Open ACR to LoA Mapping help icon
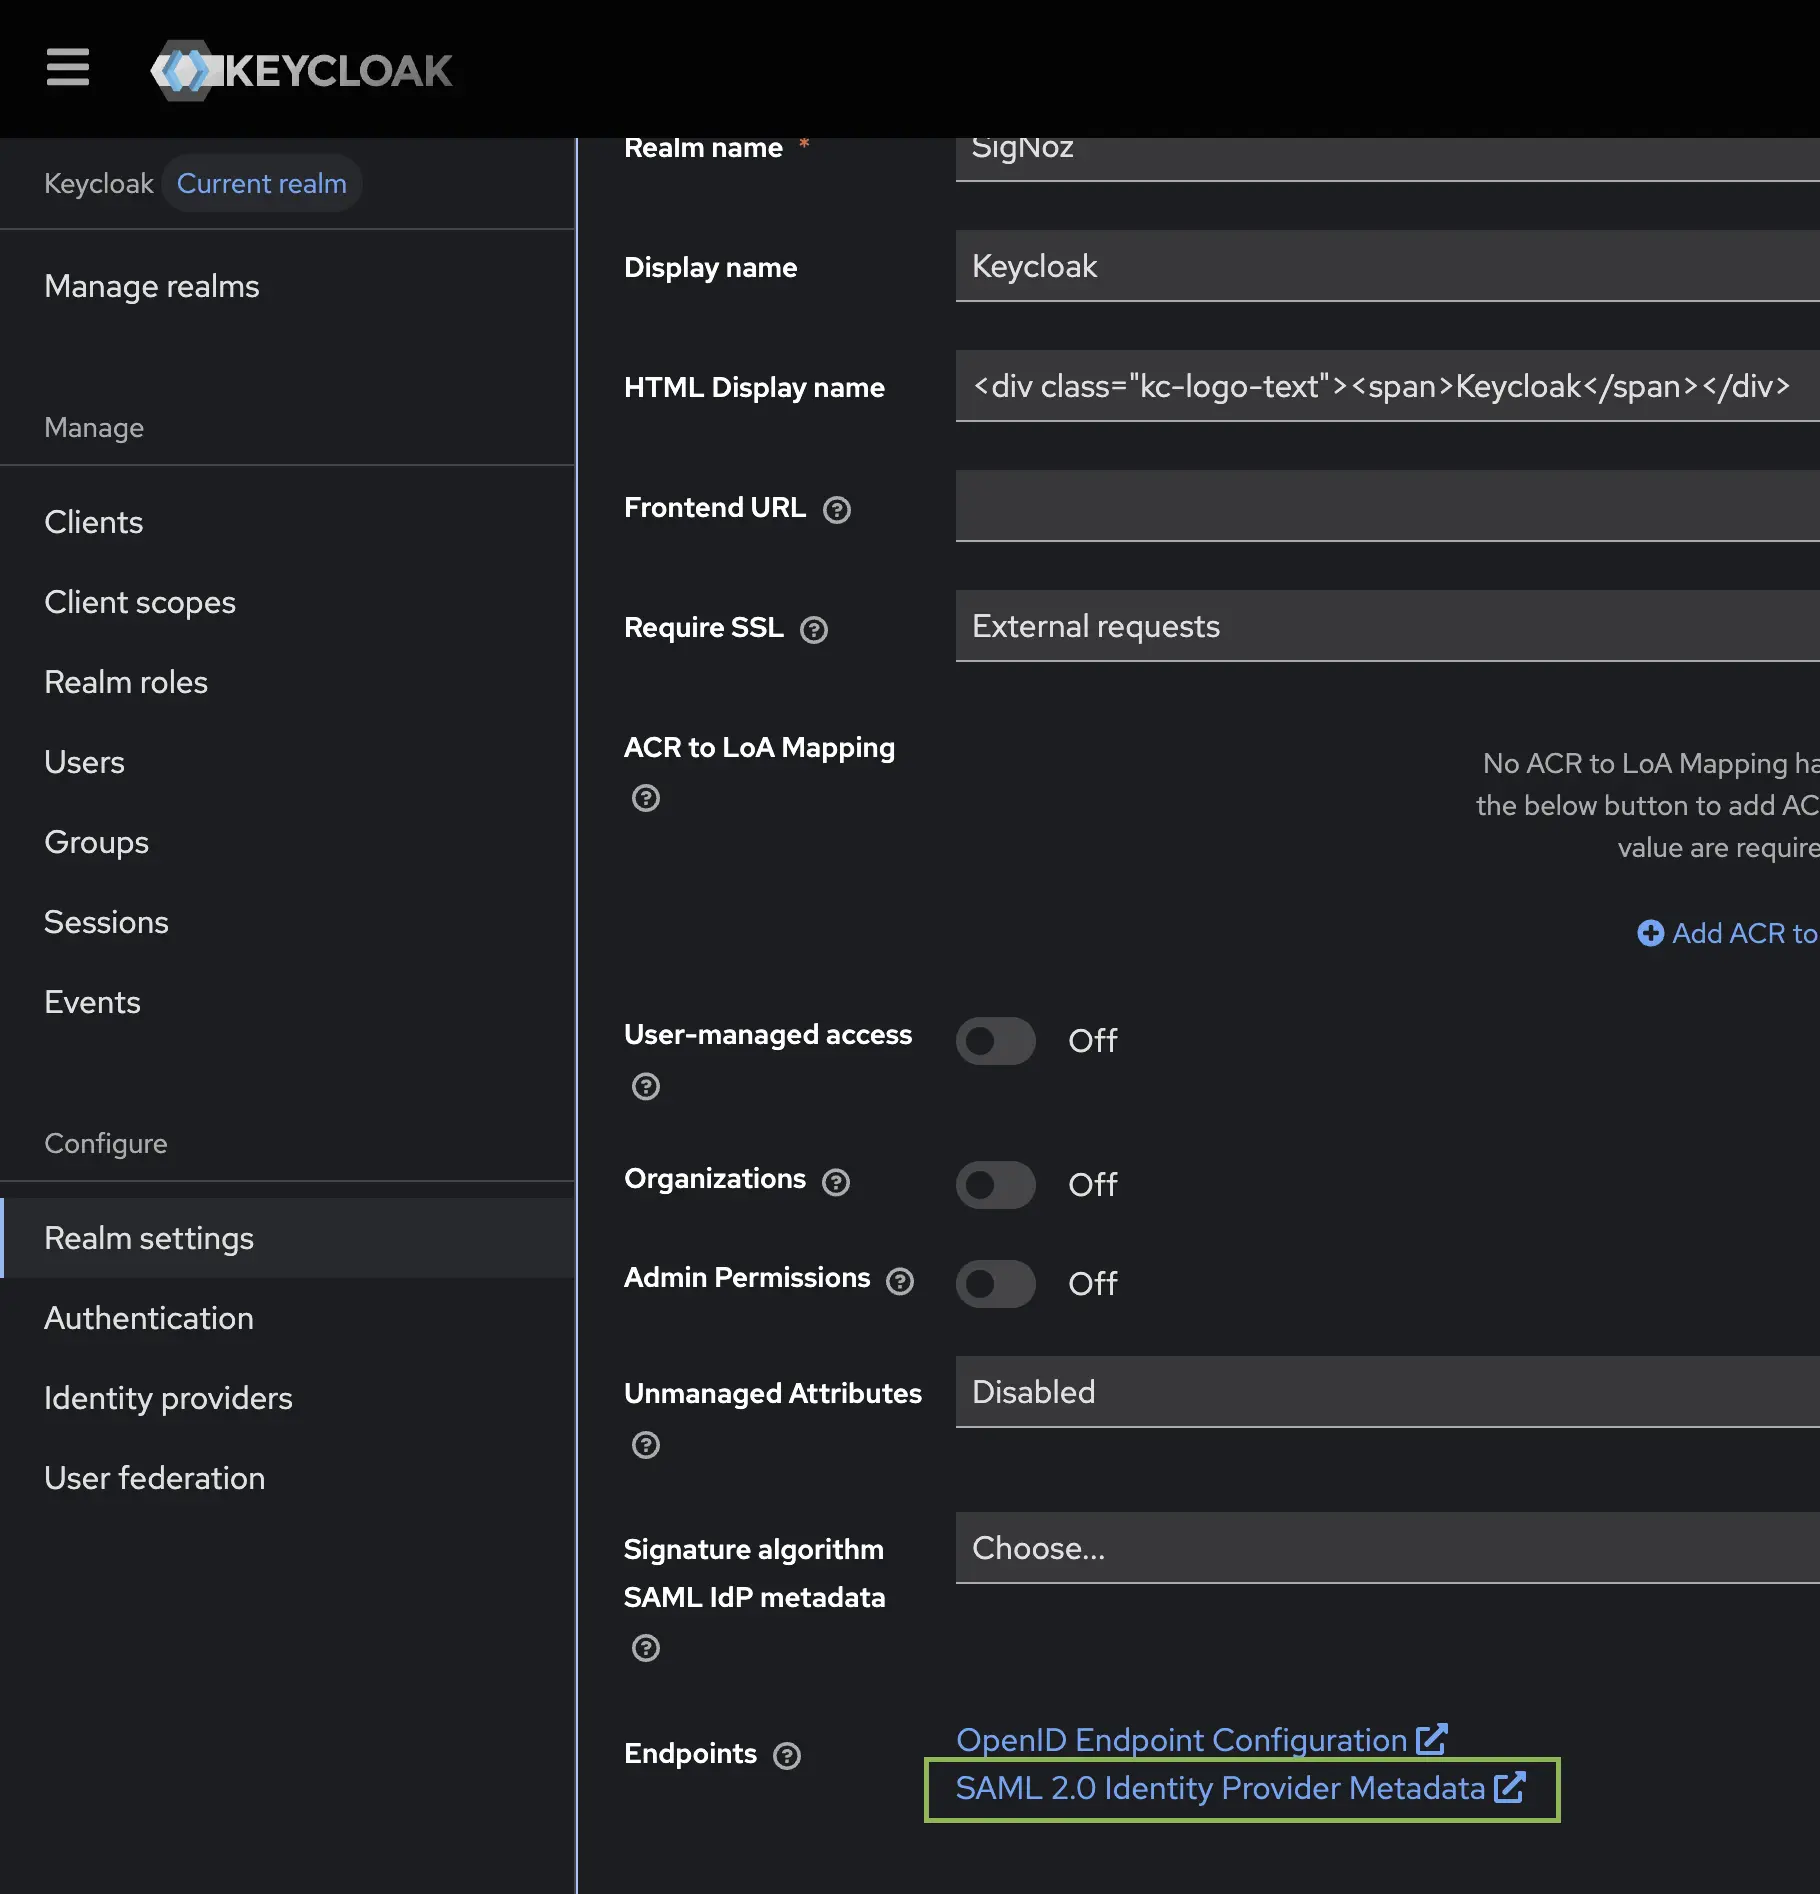 (646, 798)
